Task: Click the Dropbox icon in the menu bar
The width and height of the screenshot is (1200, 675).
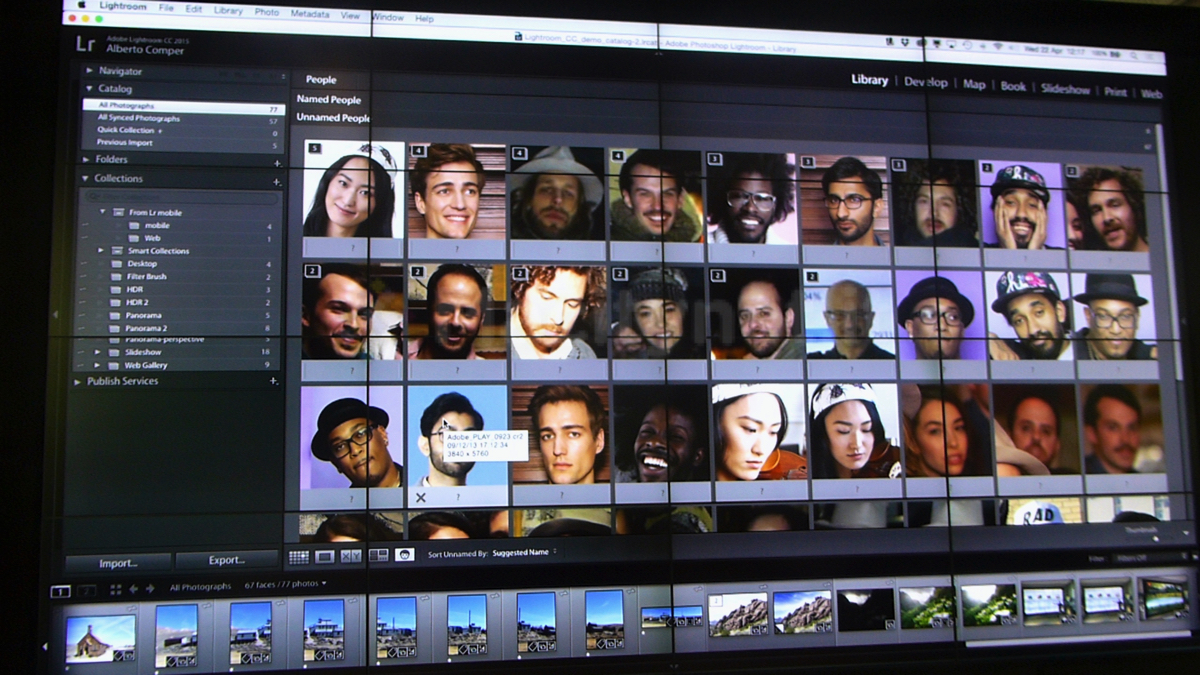Action: [906, 43]
